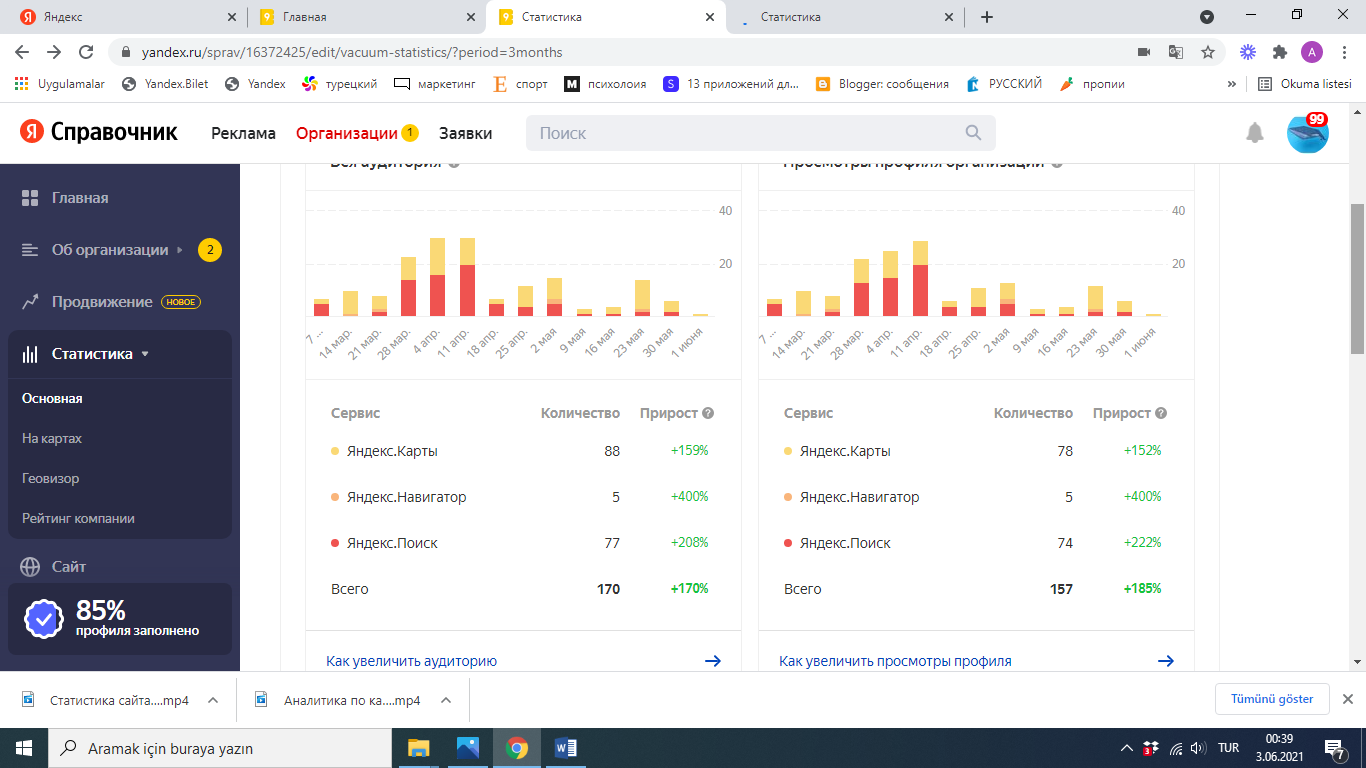Show hidden system tray icons
This screenshot has height=768, width=1366.
click(1127, 748)
